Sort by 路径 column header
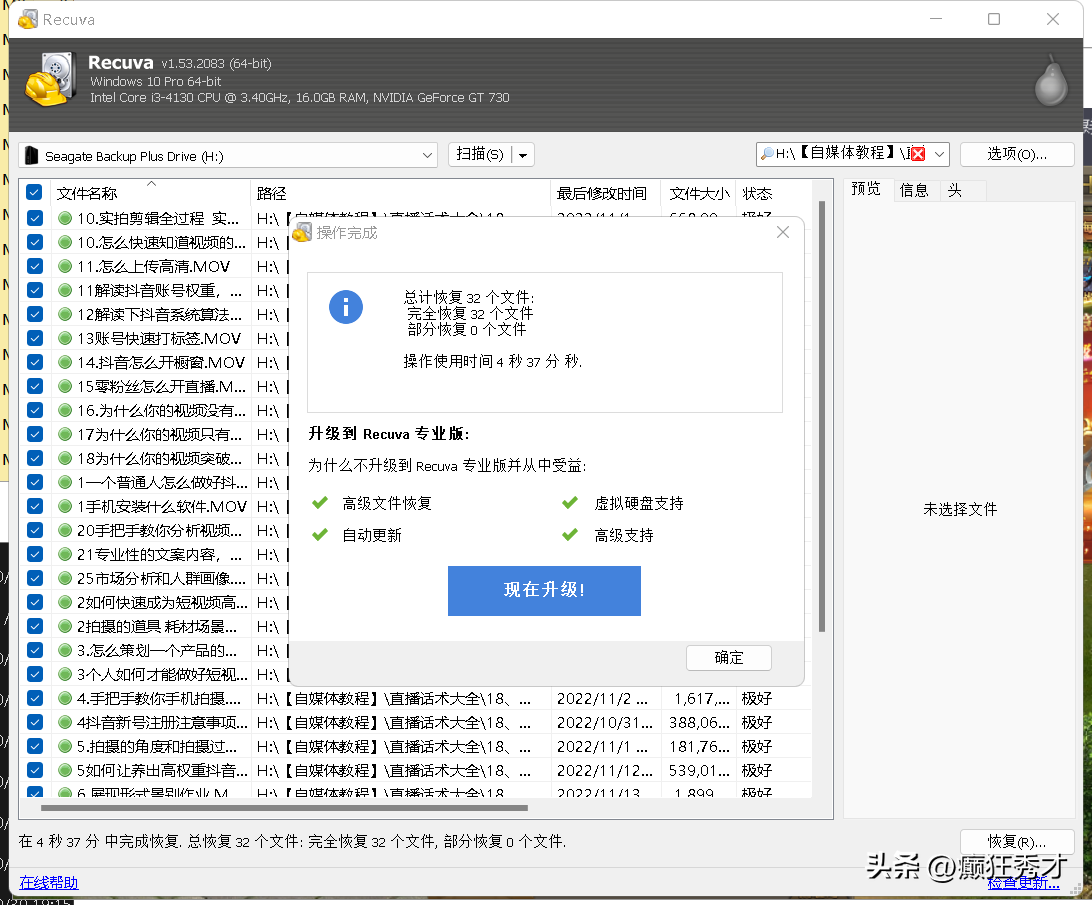The image size is (1092, 905). coord(400,194)
